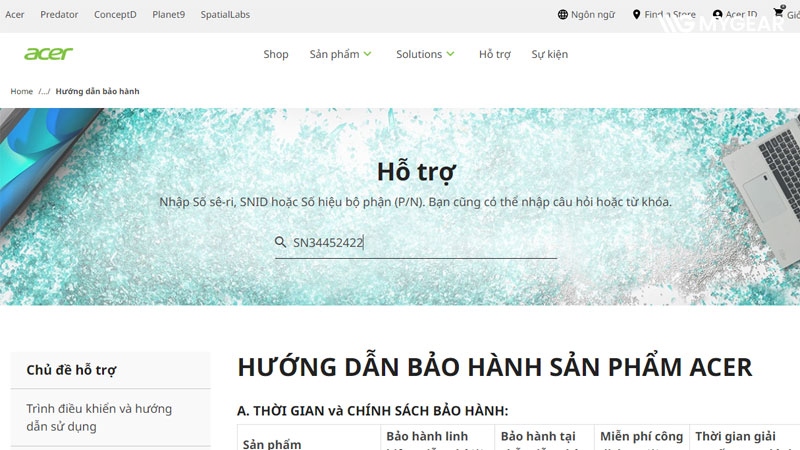The width and height of the screenshot is (800, 450).
Task: Click the Home breadcrumb link
Action: tap(21, 91)
